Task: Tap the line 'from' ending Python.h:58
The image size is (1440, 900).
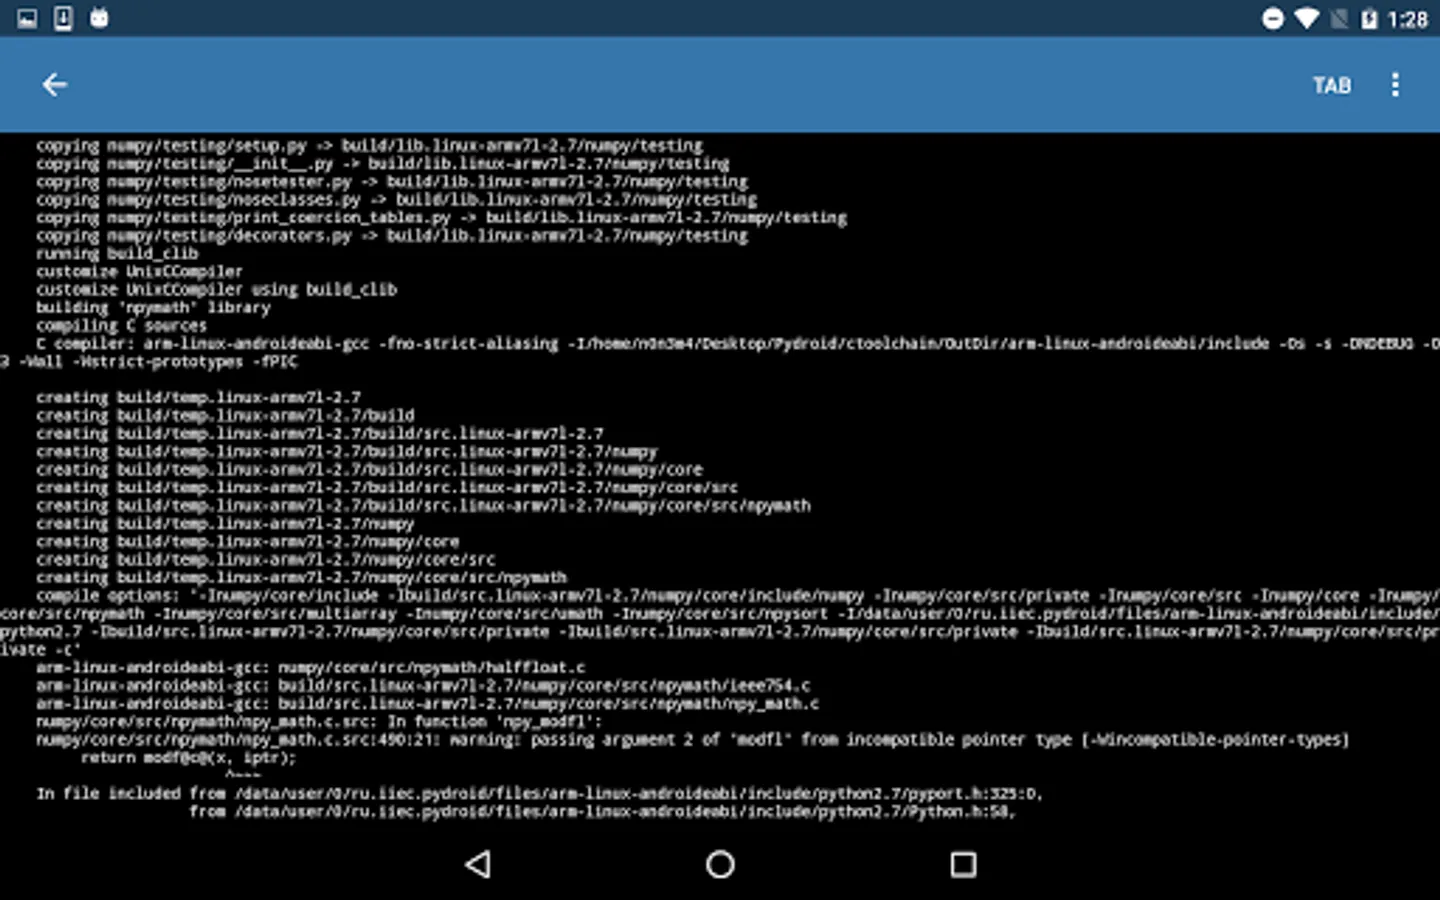Action: (602, 812)
